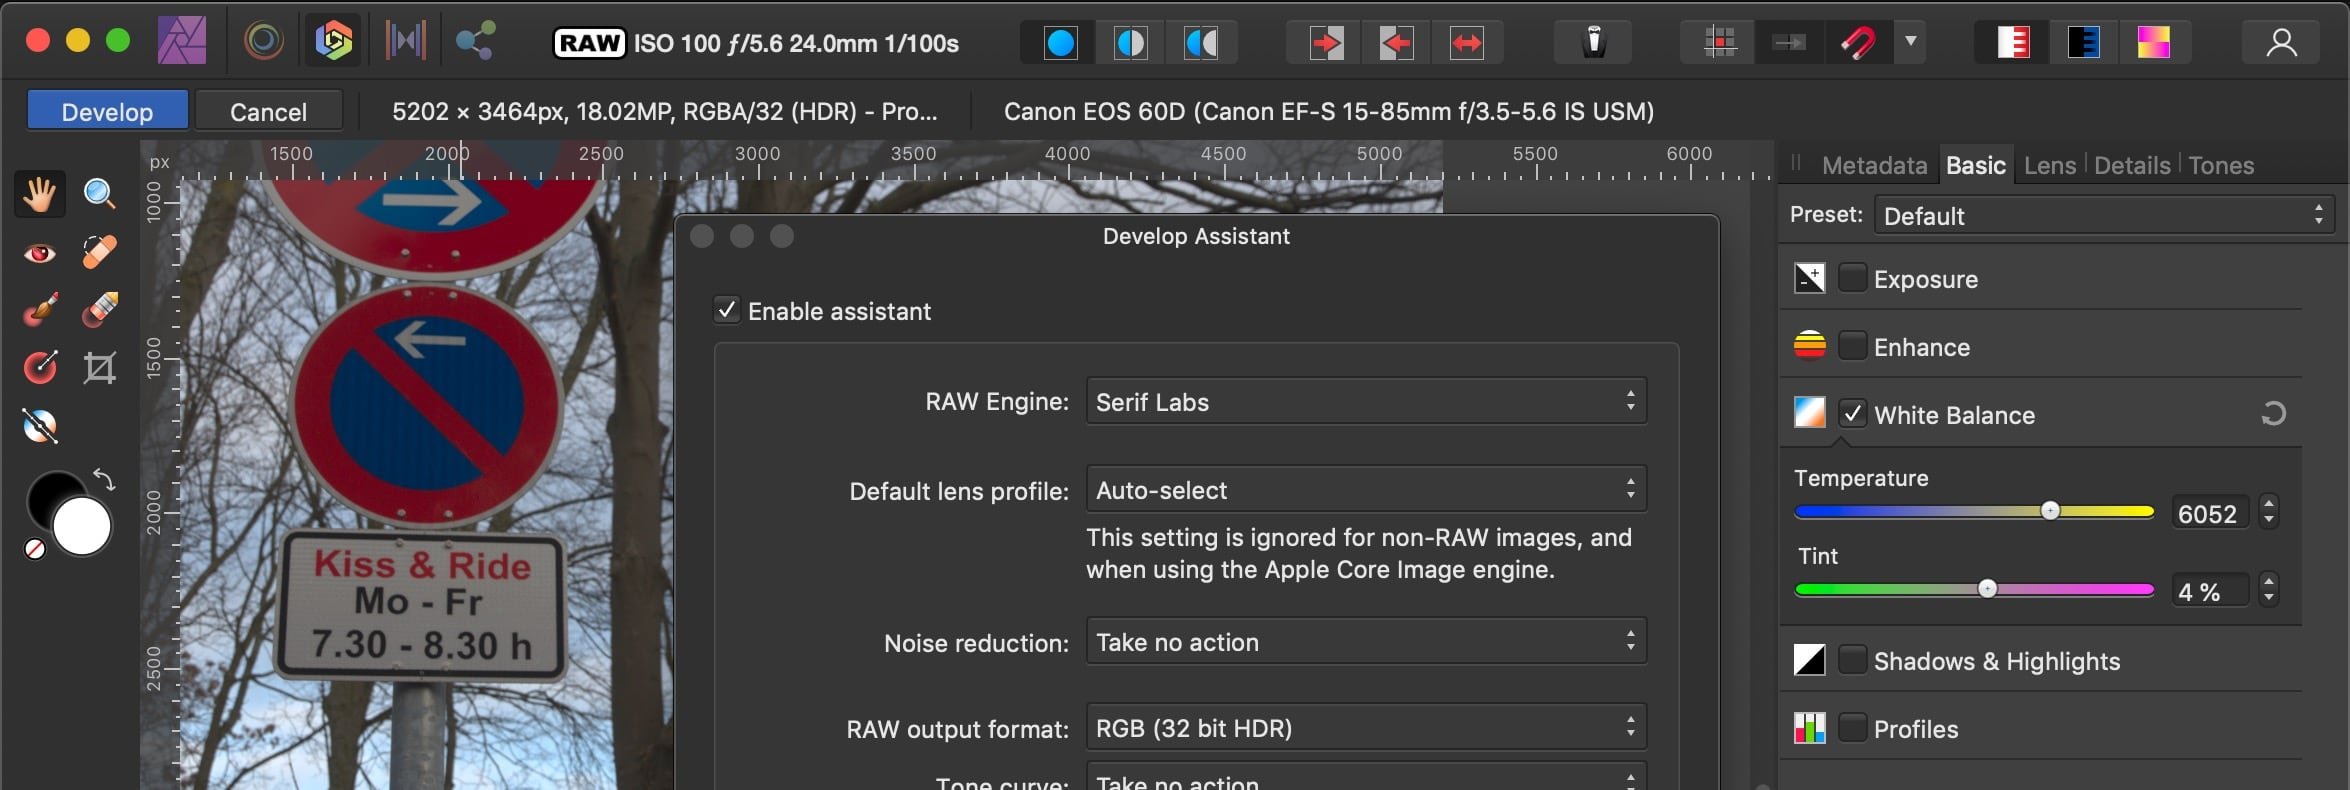Click the Develop button

pyautogui.click(x=107, y=111)
